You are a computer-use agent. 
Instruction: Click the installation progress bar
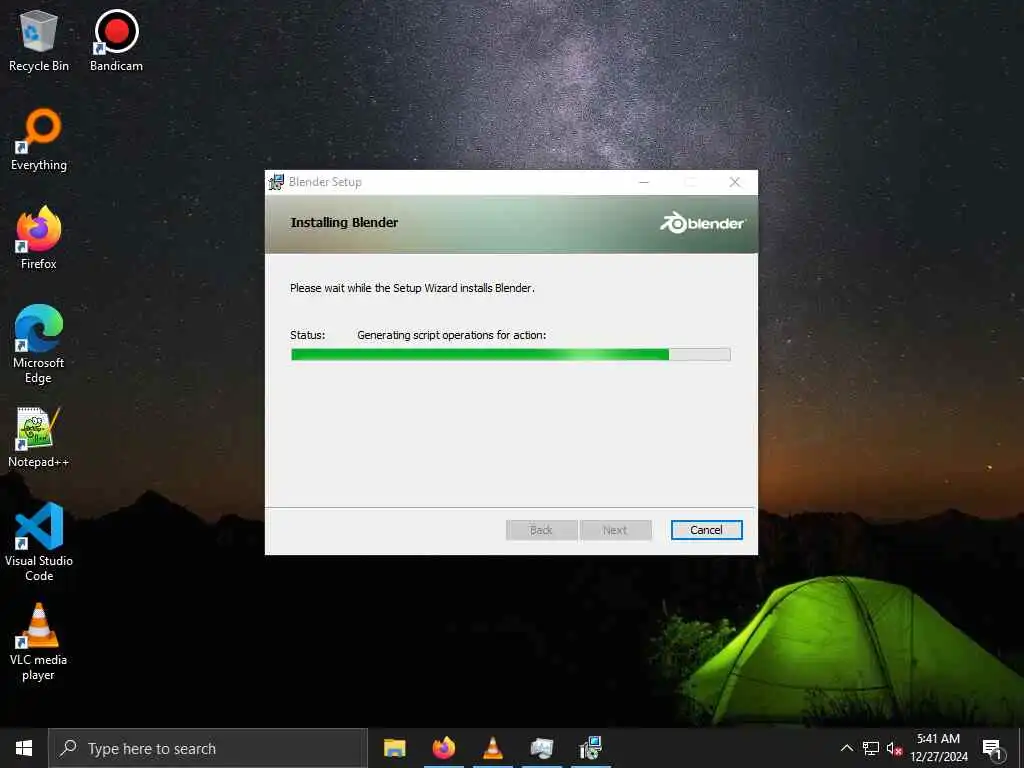pyautogui.click(x=511, y=355)
